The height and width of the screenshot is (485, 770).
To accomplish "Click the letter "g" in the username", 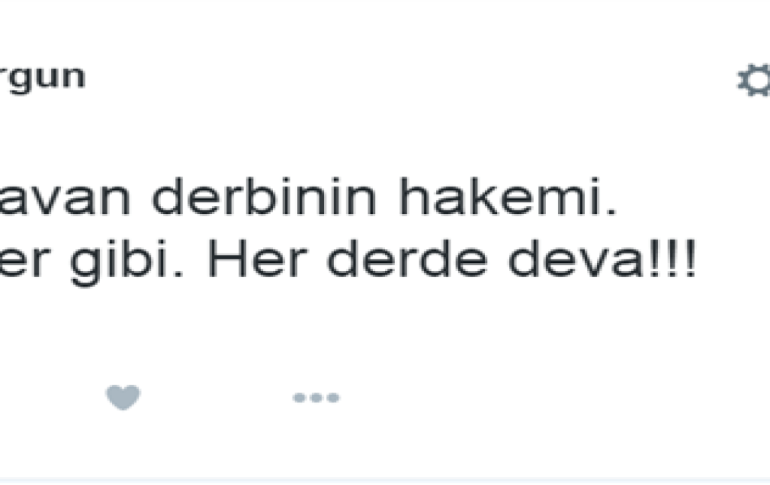I will tap(20, 81).
